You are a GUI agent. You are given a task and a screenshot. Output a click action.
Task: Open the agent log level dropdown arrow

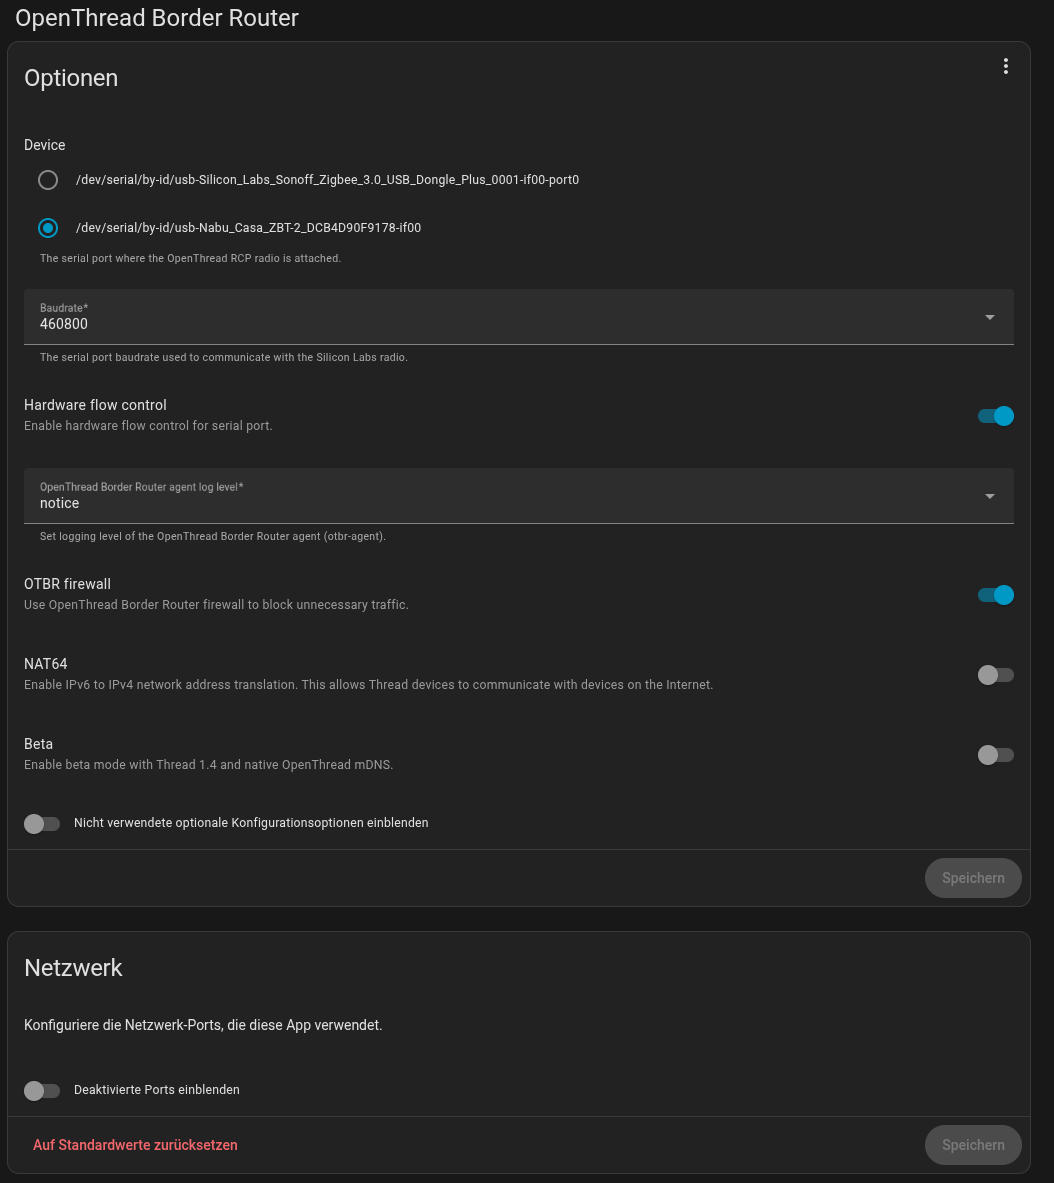pyautogui.click(x=989, y=496)
